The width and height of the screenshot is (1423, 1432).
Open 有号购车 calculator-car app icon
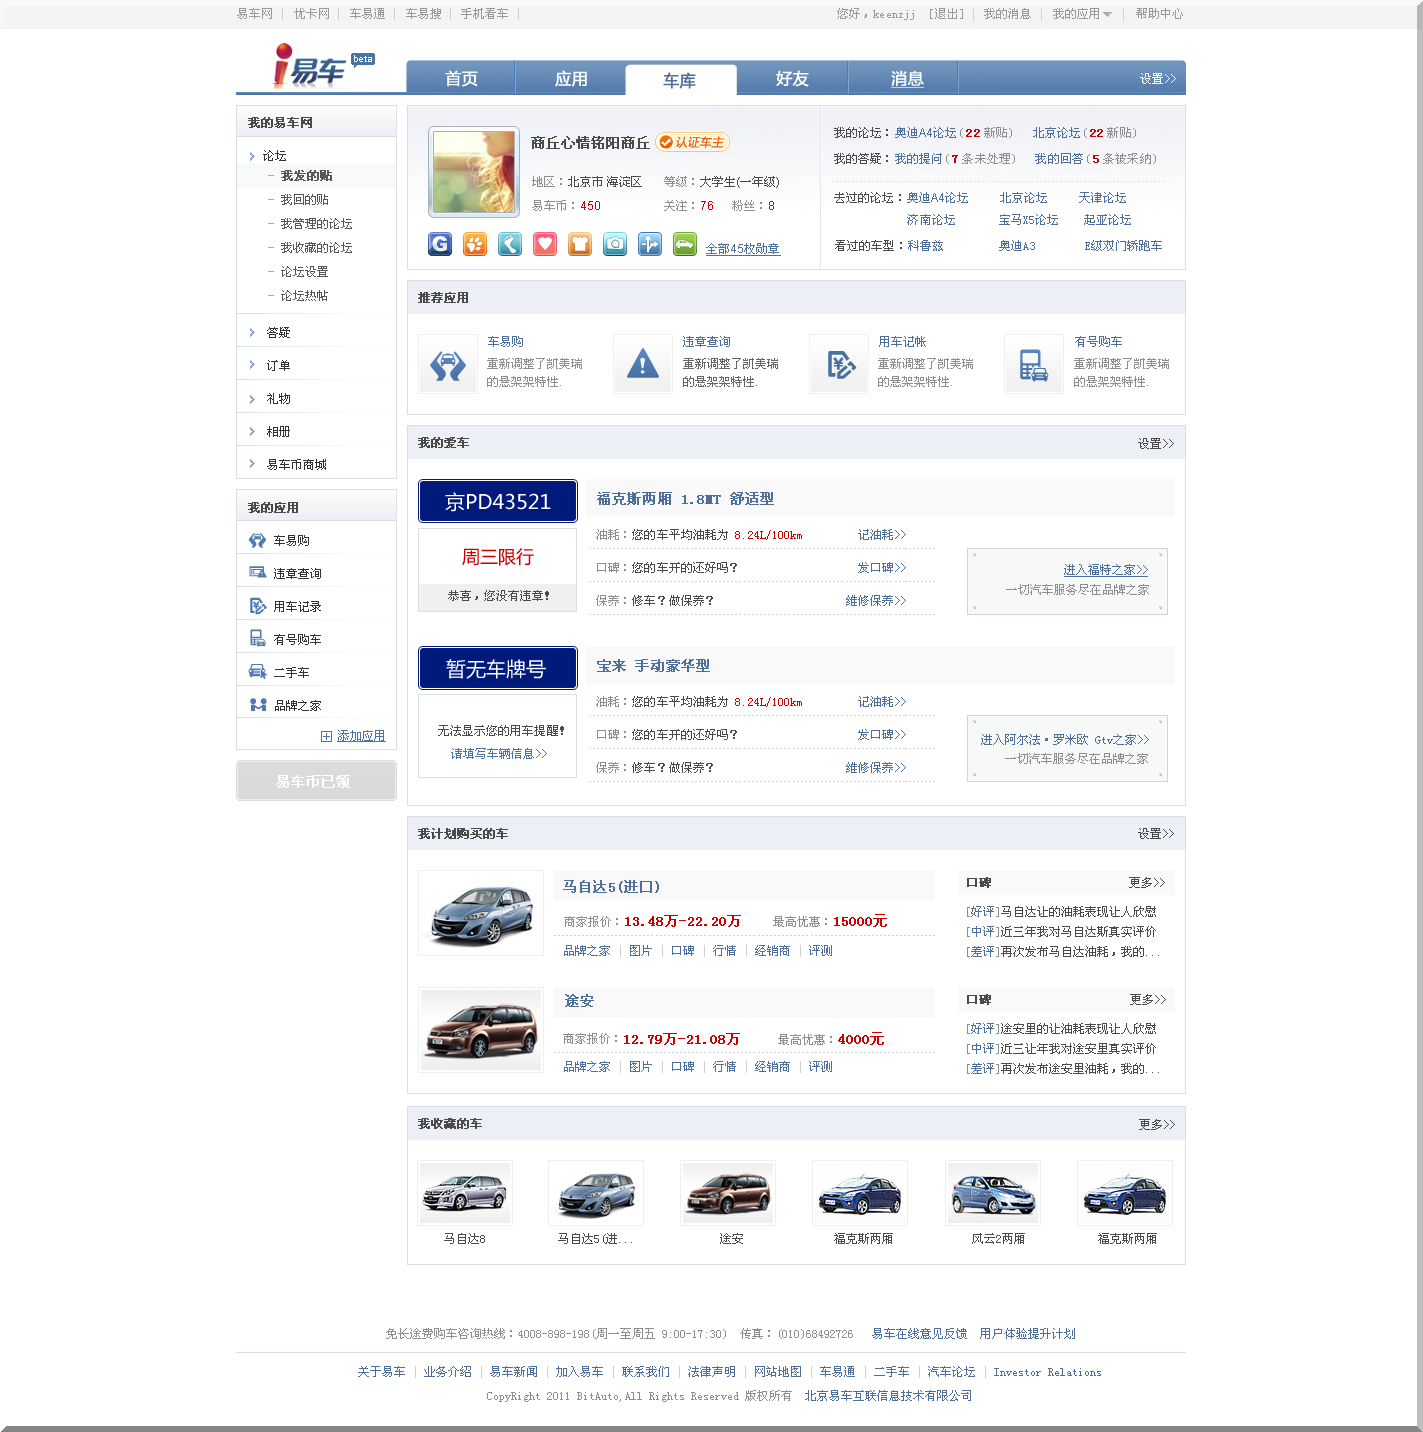coord(1034,365)
